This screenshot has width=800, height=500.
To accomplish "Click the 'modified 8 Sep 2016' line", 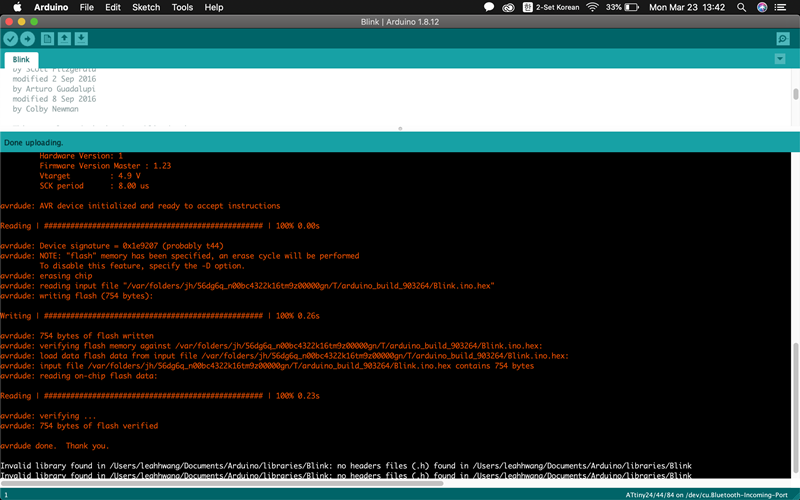I will tap(54, 98).
